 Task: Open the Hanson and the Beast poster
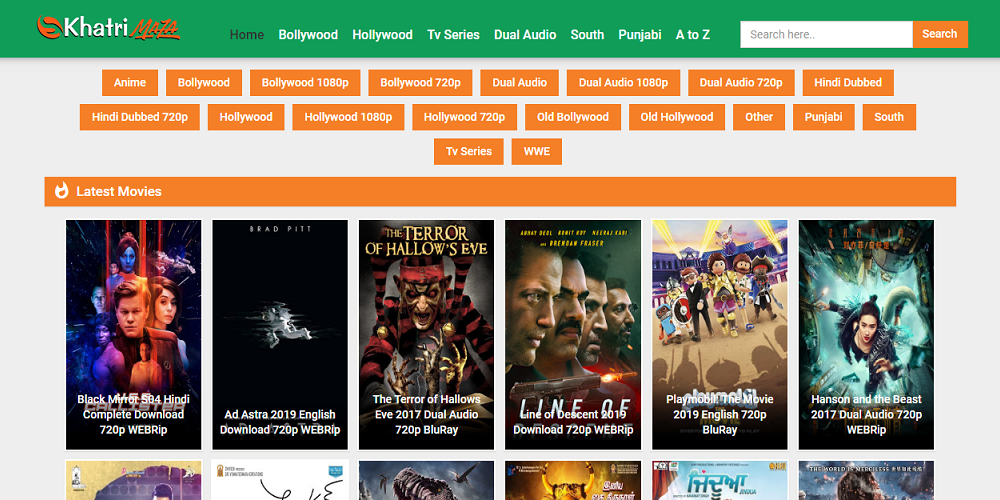pyautogui.click(x=866, y=335)
